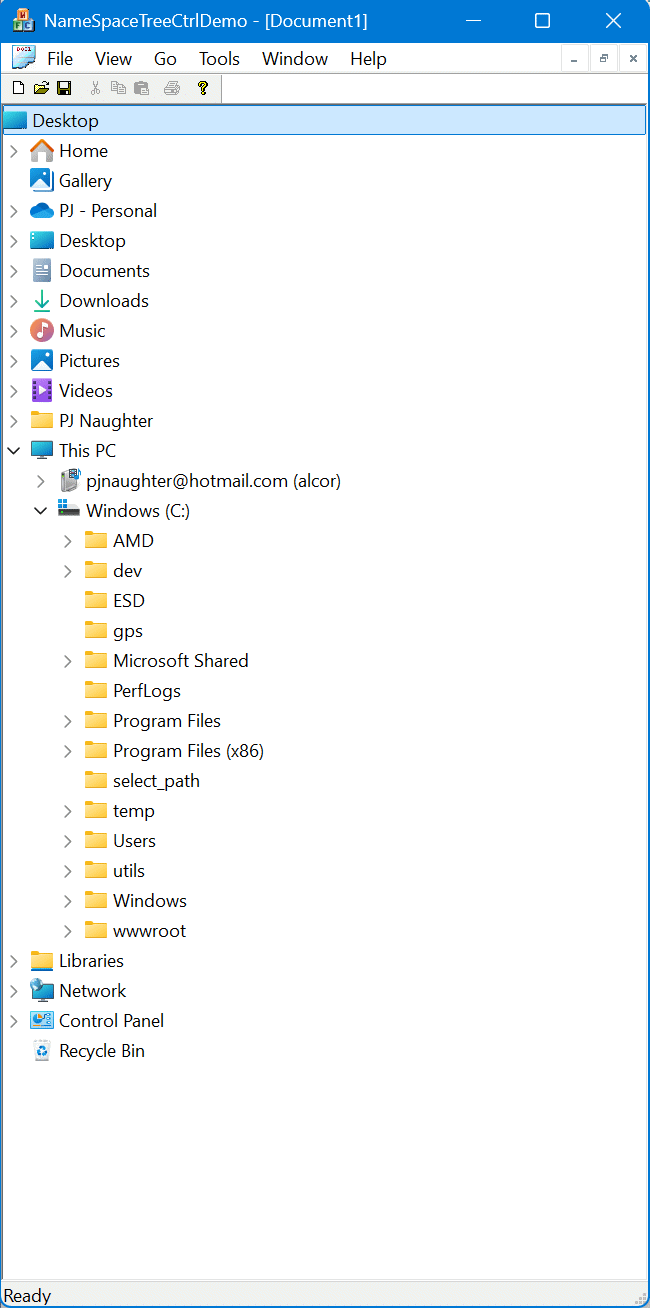Expand the Home node chevron
This screenshot has height=1308, width=650.
tap(14, 151)
